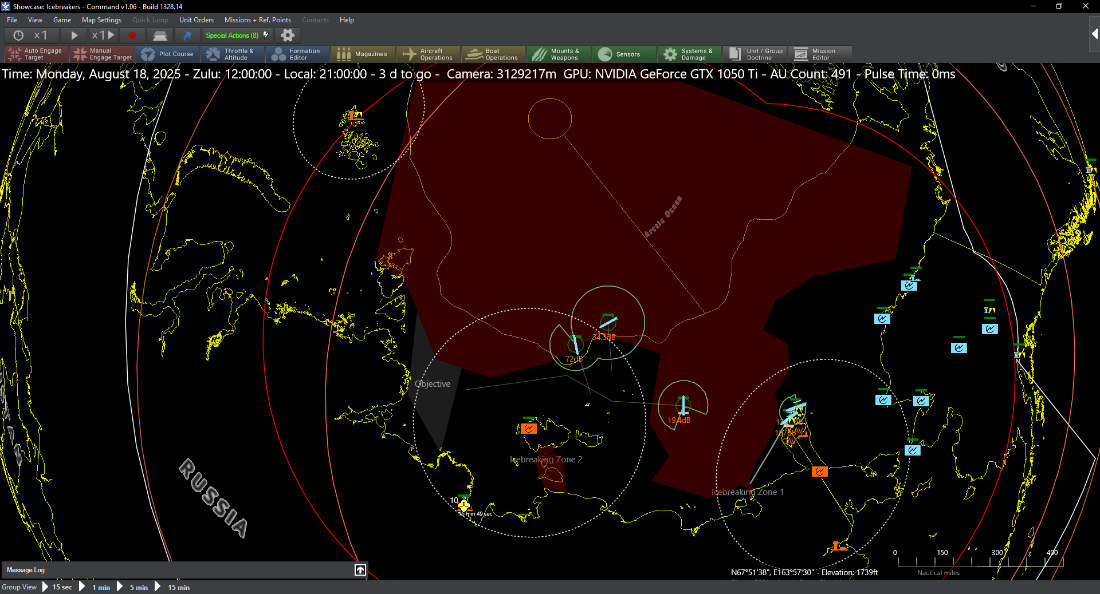Open Throttle & Altitude
1100x594 pixels.
pos(232,54)
